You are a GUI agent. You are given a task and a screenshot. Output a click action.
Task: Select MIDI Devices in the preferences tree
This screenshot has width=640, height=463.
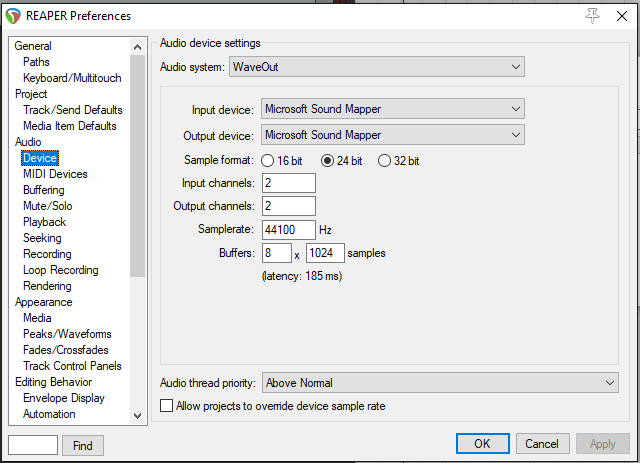[x=55, y=174]
